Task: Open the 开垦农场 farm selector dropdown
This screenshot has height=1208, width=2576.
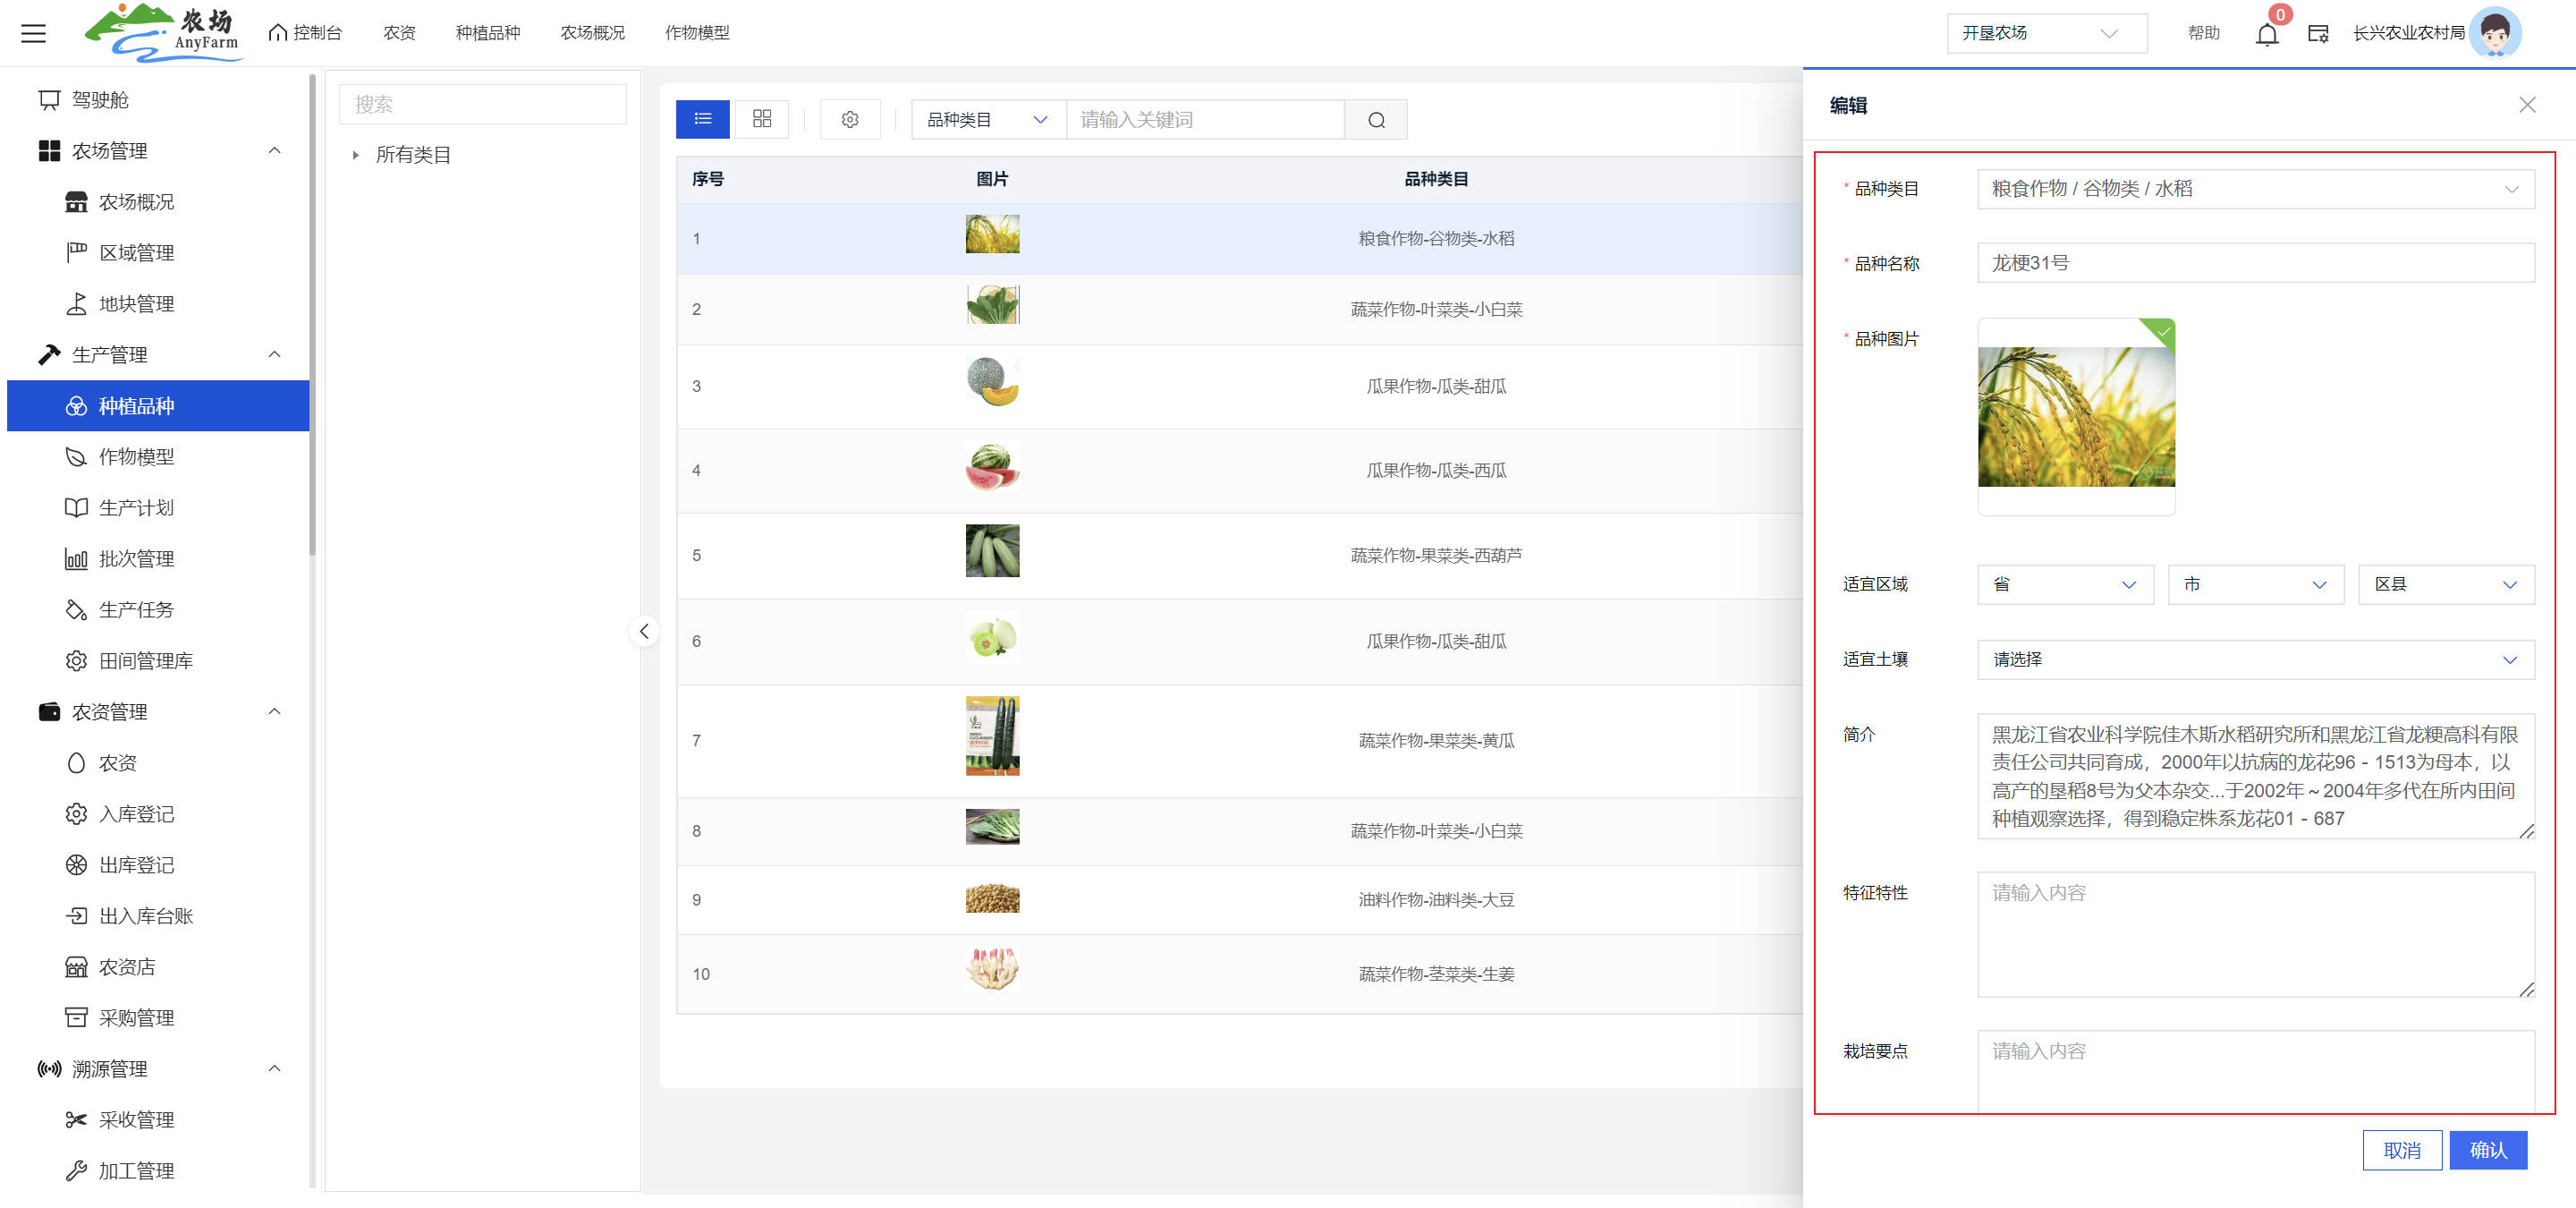Action: tap(2045, 34)
